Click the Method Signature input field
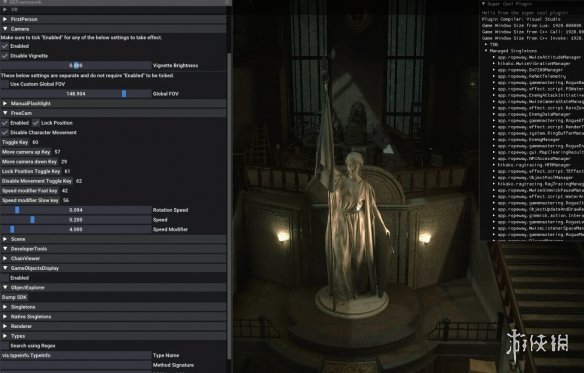Viewport: 584px width, 373px height. 76,365
